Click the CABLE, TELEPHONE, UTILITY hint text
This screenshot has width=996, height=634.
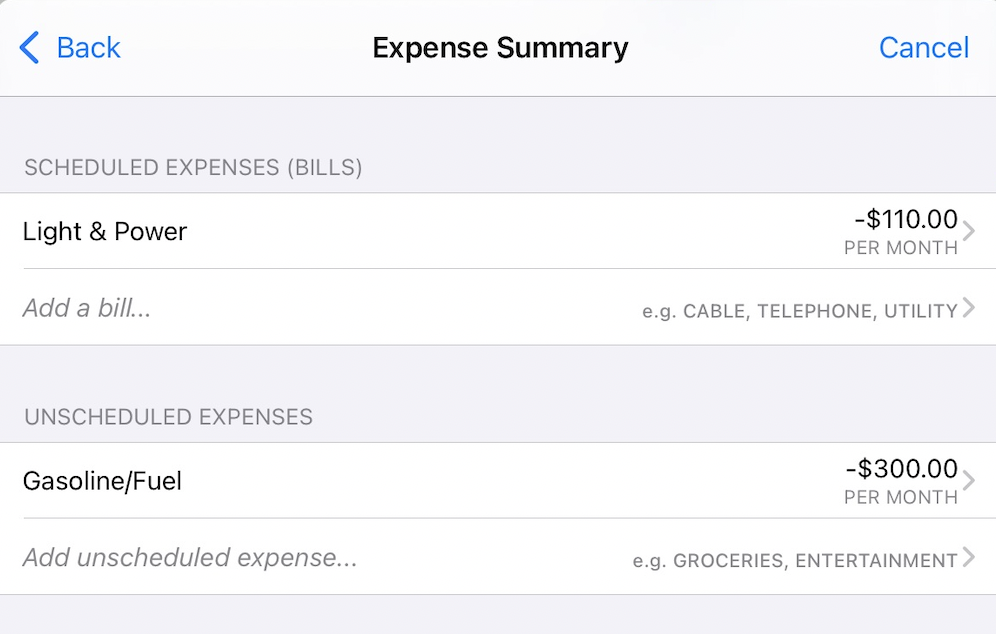(x=800, y=311)
